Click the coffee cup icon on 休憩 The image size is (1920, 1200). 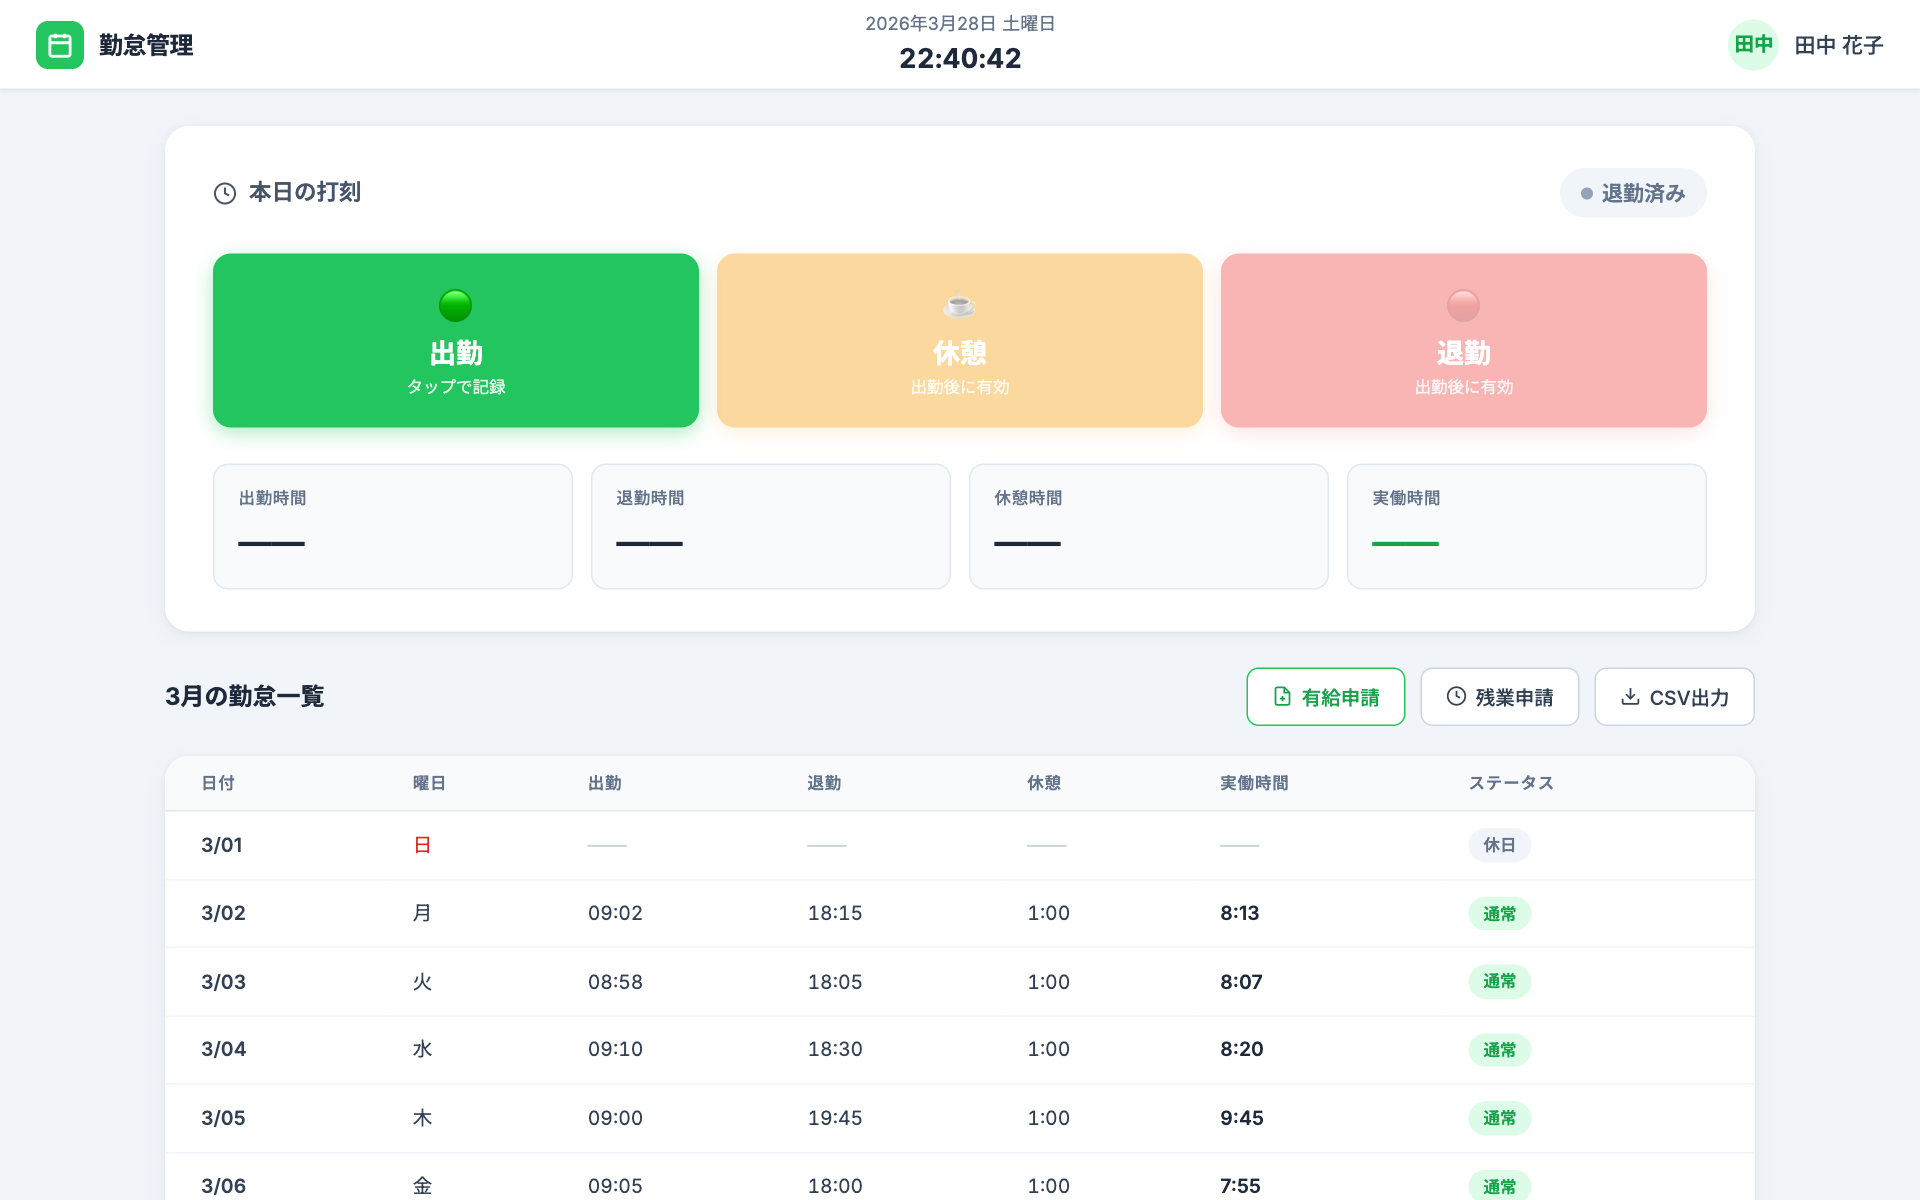point(959,305)
